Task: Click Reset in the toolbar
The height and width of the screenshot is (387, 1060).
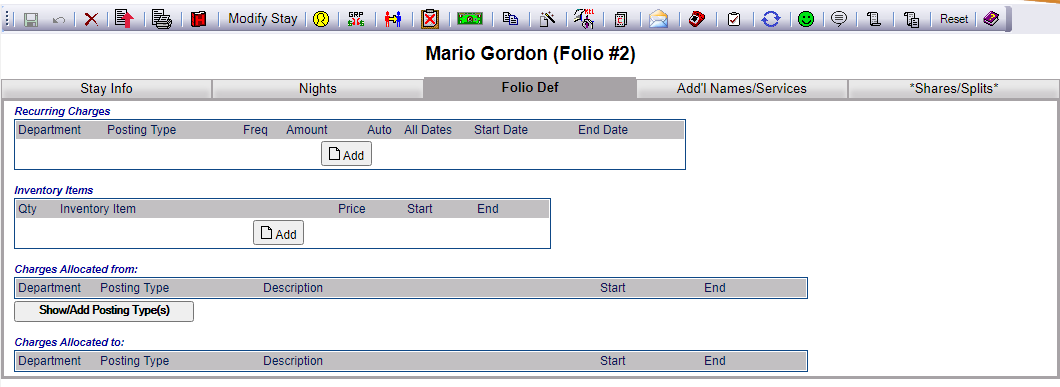Action: [x=954, y=19]
